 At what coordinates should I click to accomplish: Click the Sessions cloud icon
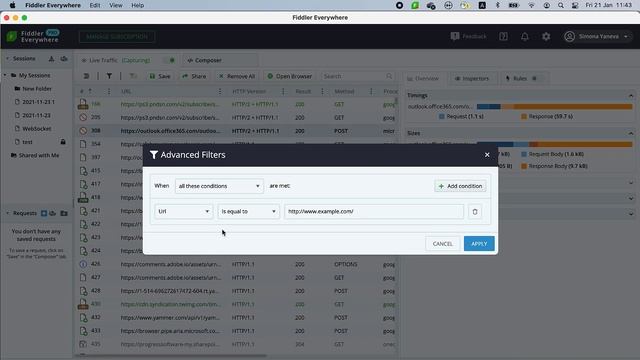64,59
